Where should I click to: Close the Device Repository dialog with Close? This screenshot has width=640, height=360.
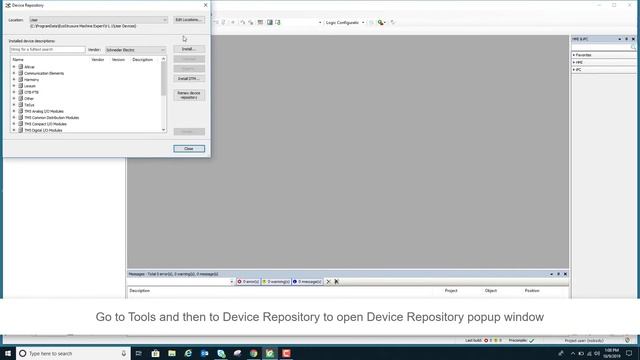pyautogui.click(x=189, y=149)
